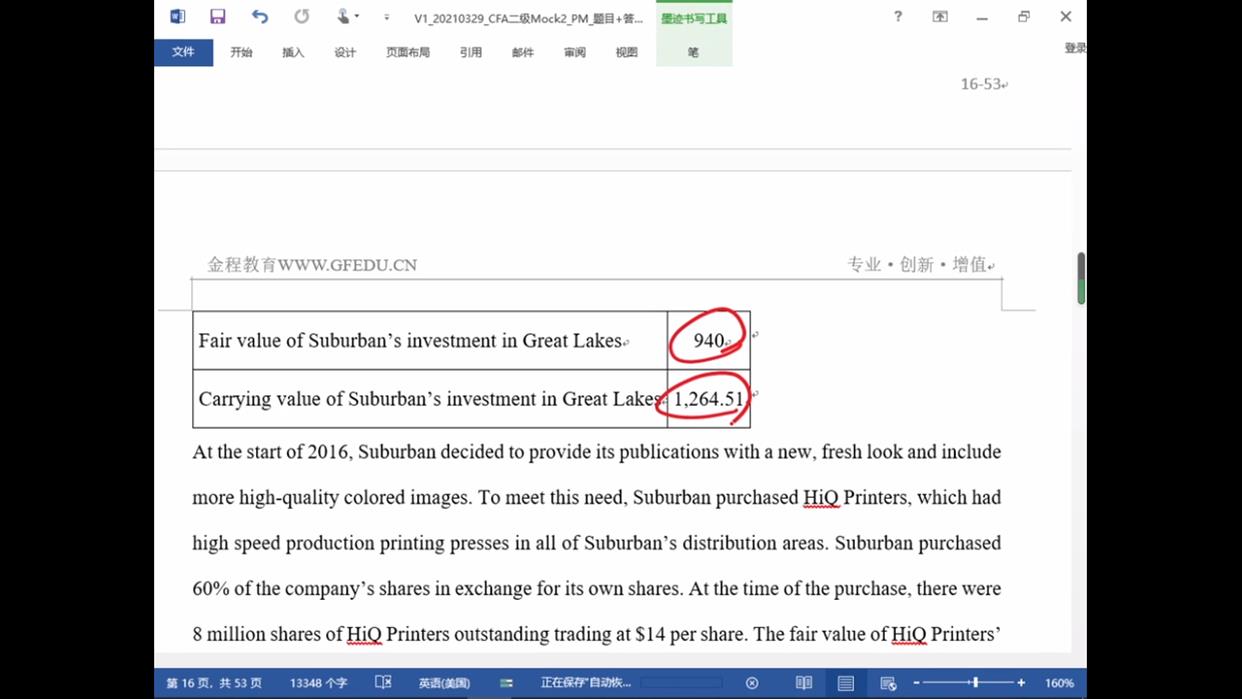1242x699 pixels.
Task: Click the proofing errors book icon
Action: (x=383, y=683)
